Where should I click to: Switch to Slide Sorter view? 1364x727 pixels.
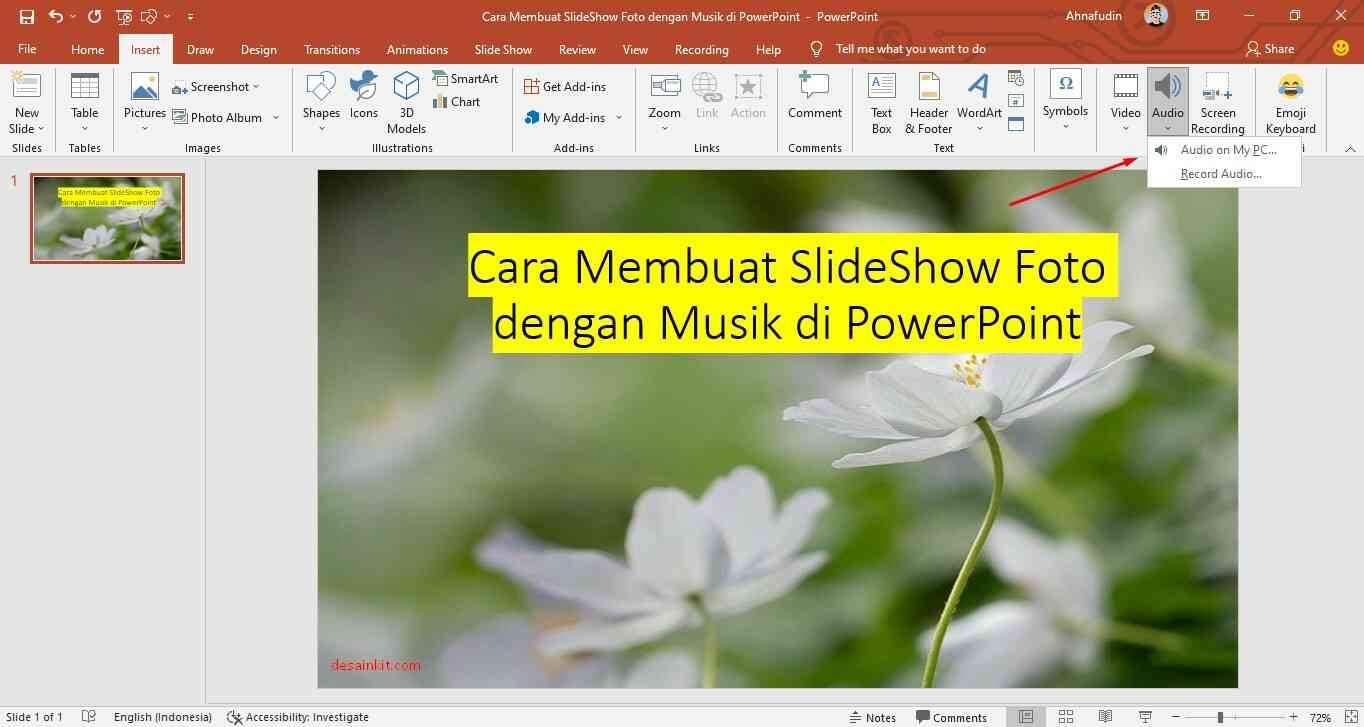[1066, 717]
